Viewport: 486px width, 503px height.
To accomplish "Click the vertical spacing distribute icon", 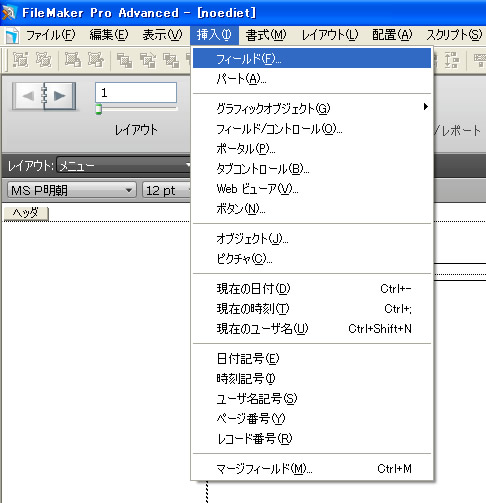I will coord(451,60).
